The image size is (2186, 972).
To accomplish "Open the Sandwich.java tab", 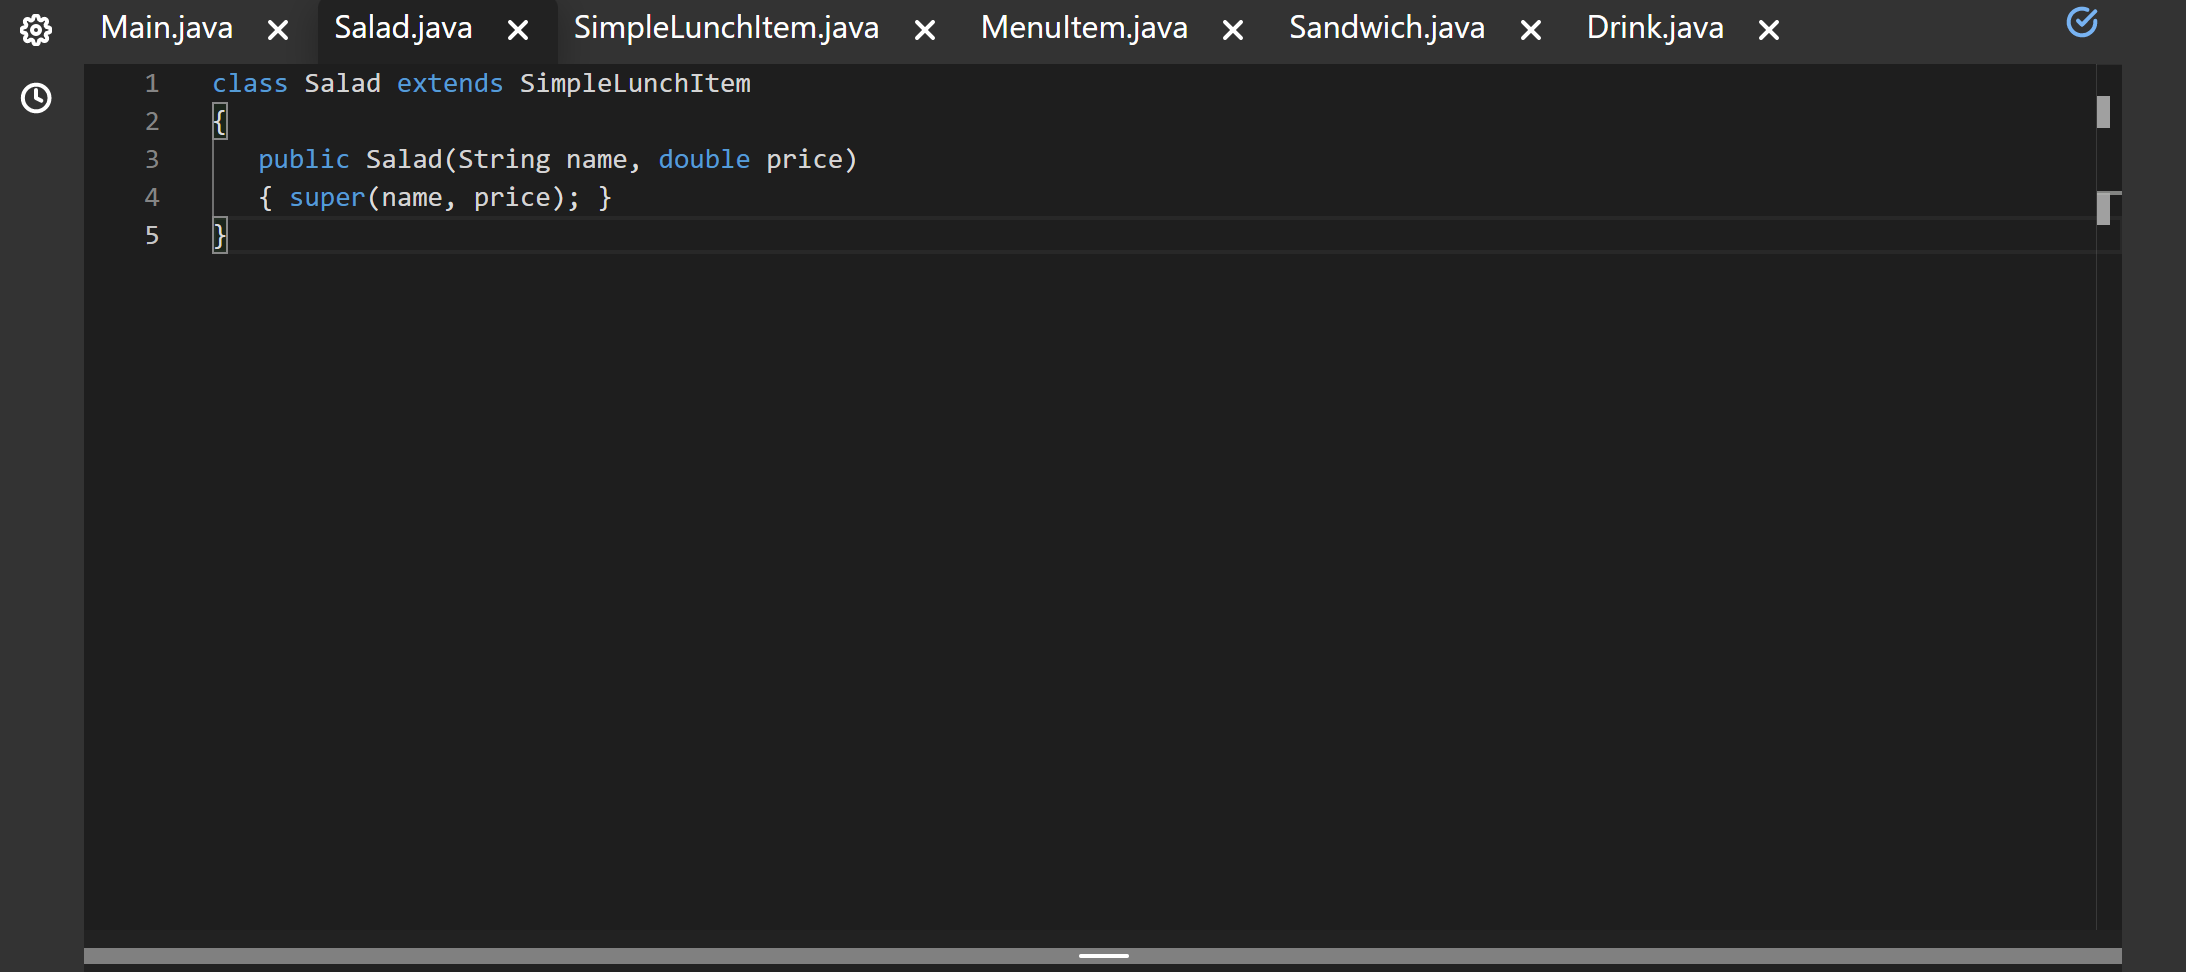I will coord(1388,28).
